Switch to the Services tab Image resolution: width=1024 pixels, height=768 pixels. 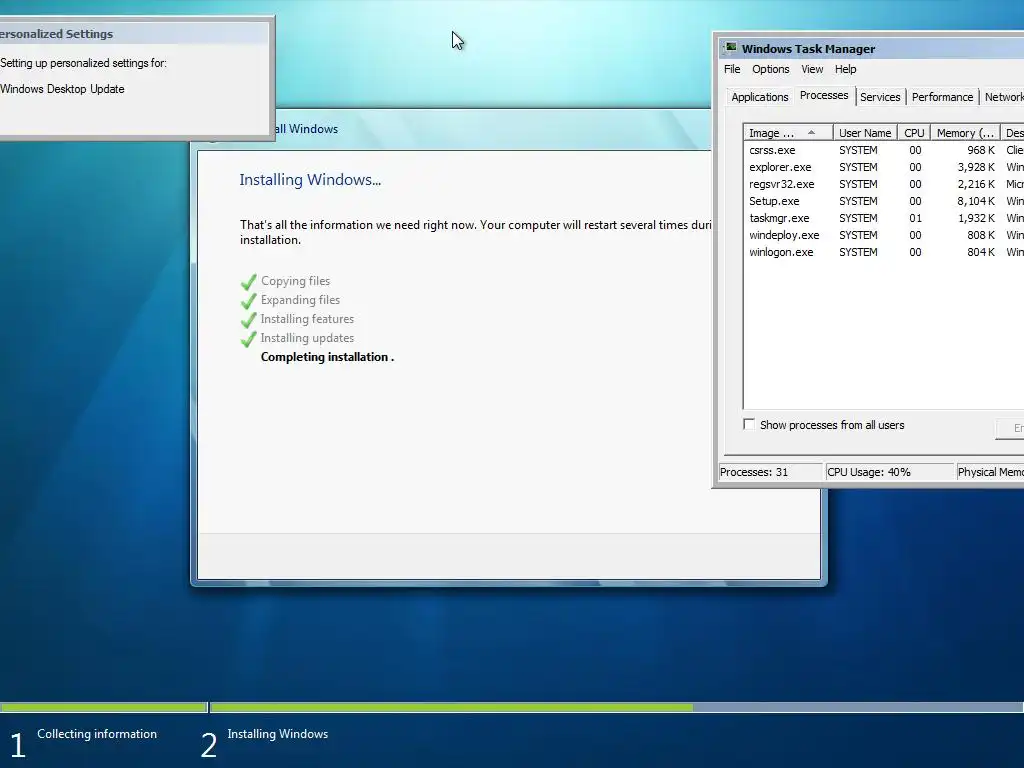[880, 97]
